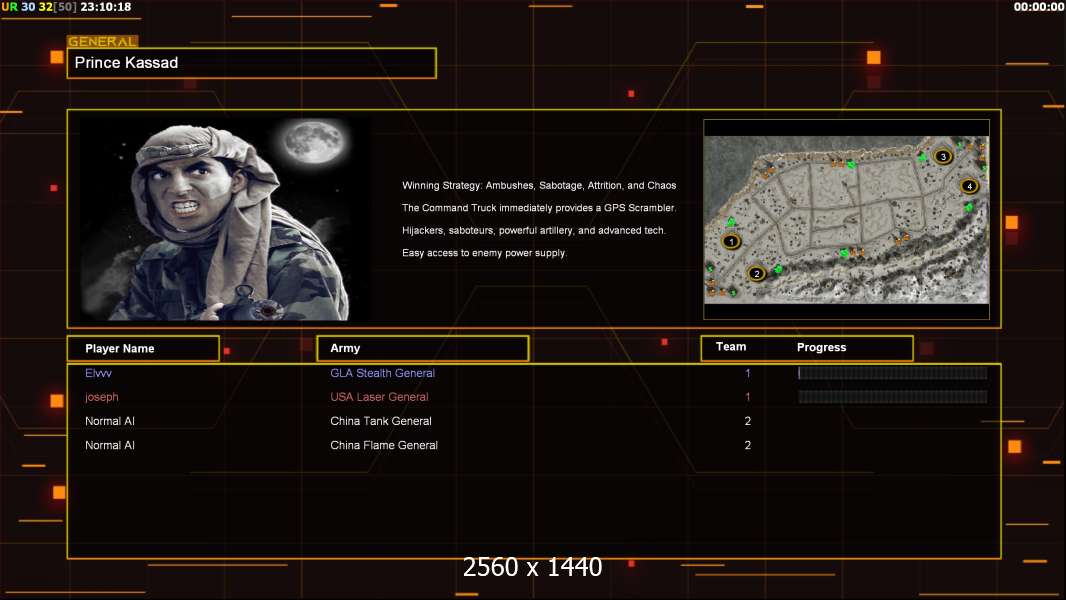Click the Player Name column header

point(143,349)
